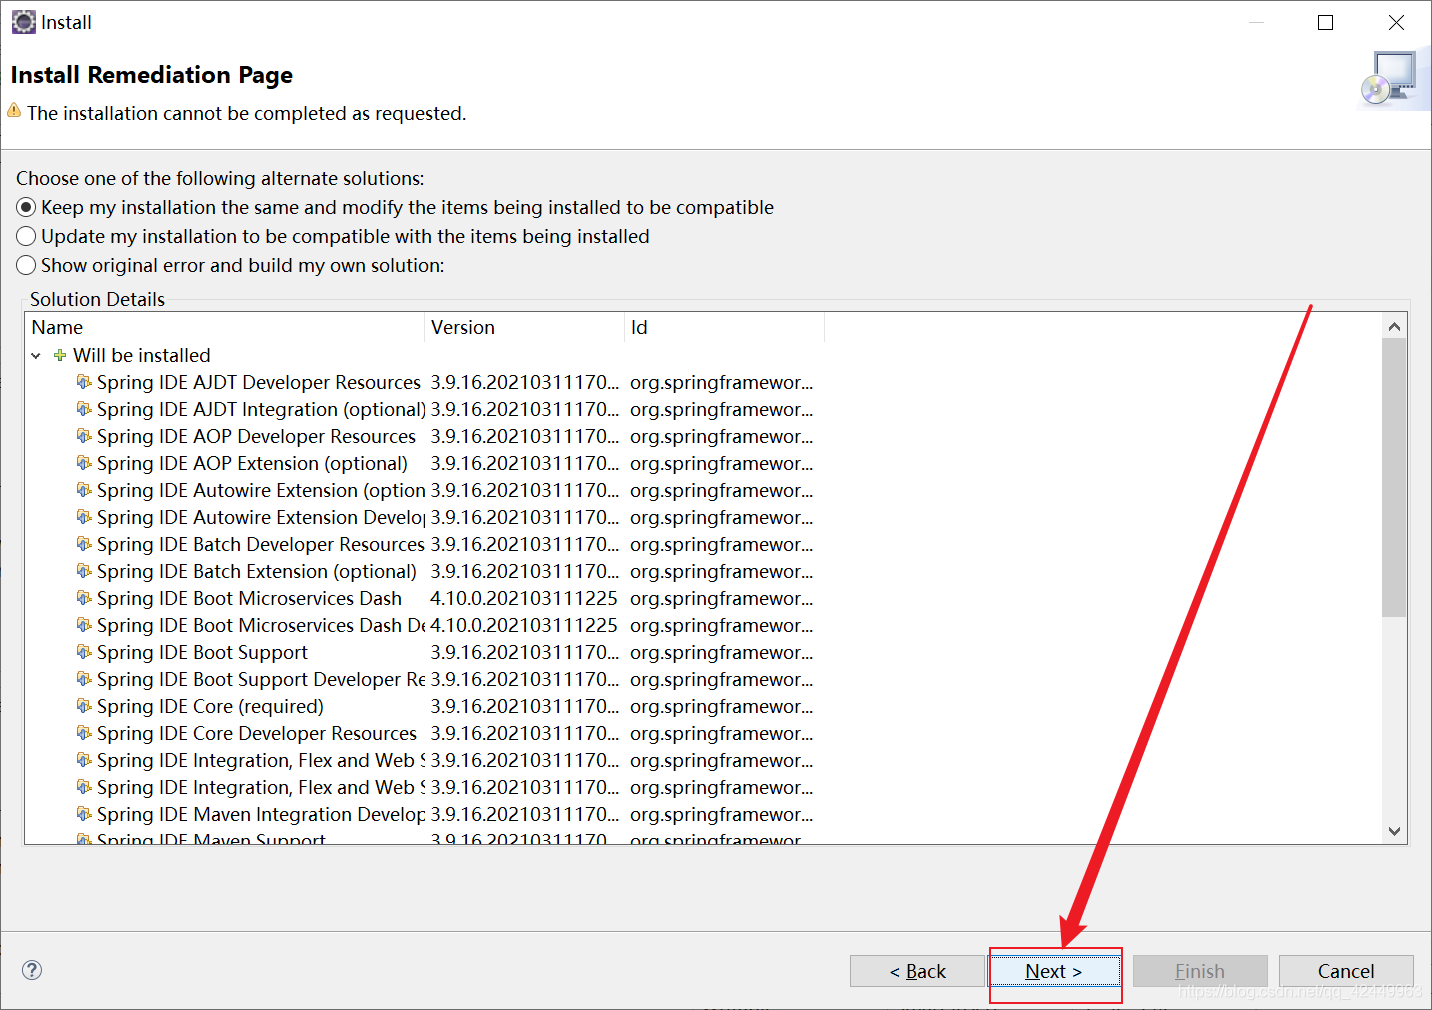Viewport: 1432px width, 1010px height.
Task: Click feature icon of Spring IDE Core (required)
Action: click(84, 706)
